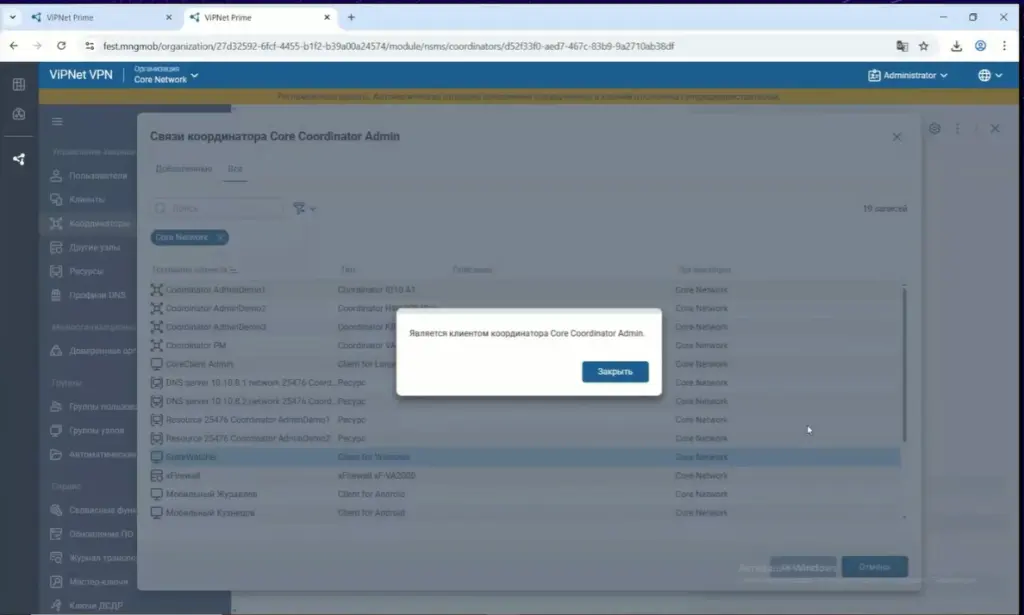Viewport: 1024px width, 615px height.
Task: Open Доверенные организации in the sidebar
Action: click(93, 351)
